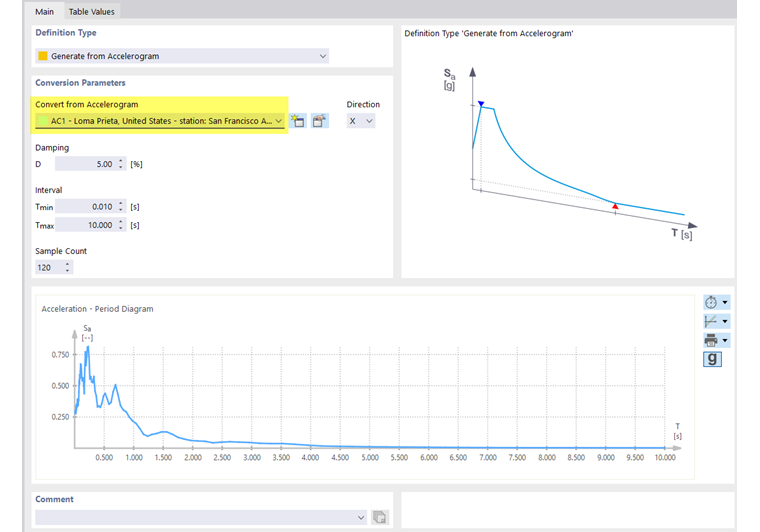Click the yellow Definition Type color square

point(43,56)
